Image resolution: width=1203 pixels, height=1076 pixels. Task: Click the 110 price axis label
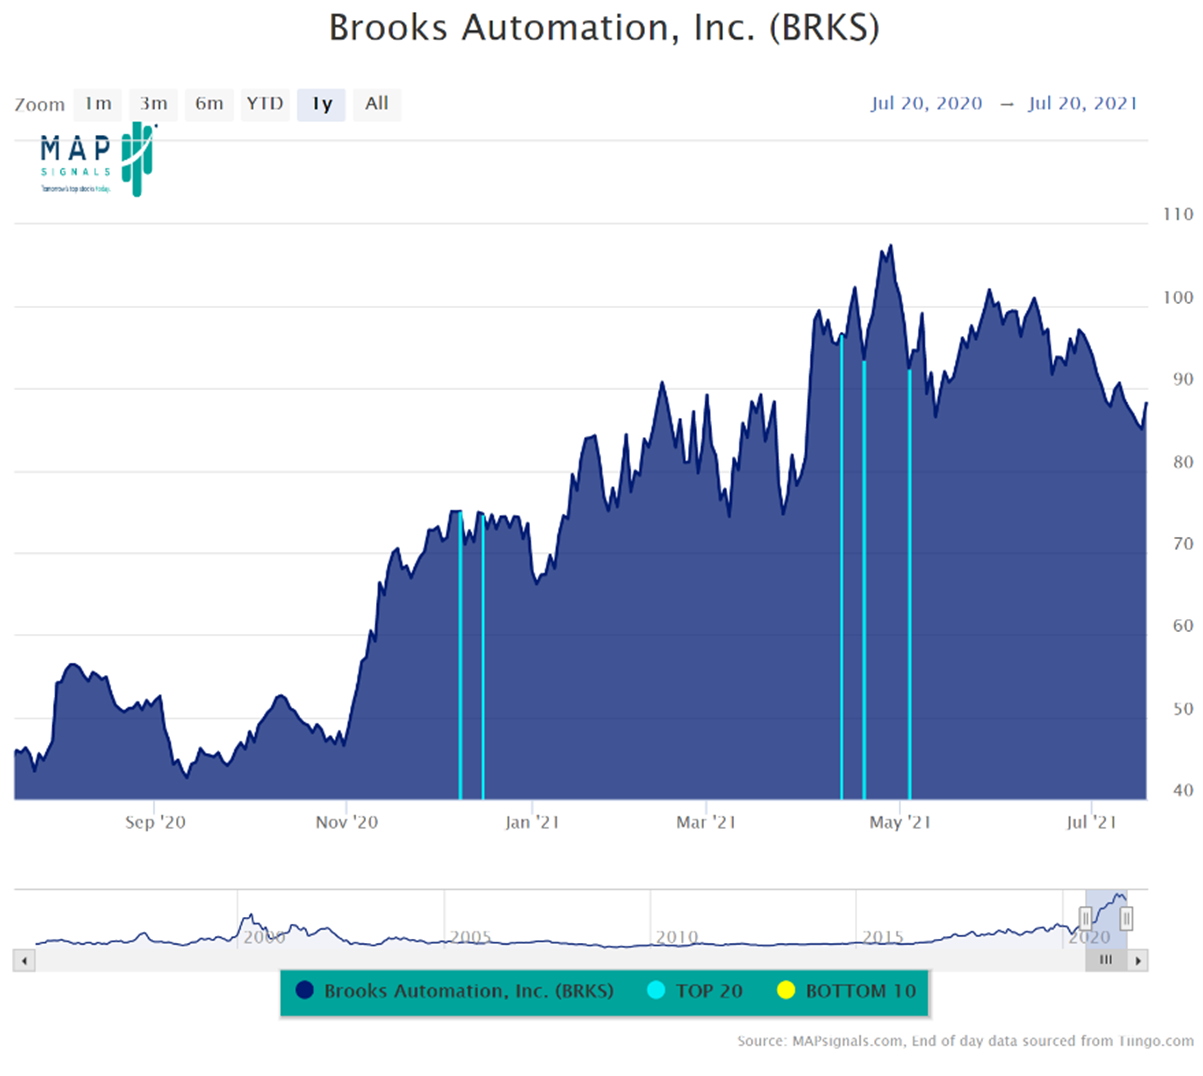click(1178, 214)
